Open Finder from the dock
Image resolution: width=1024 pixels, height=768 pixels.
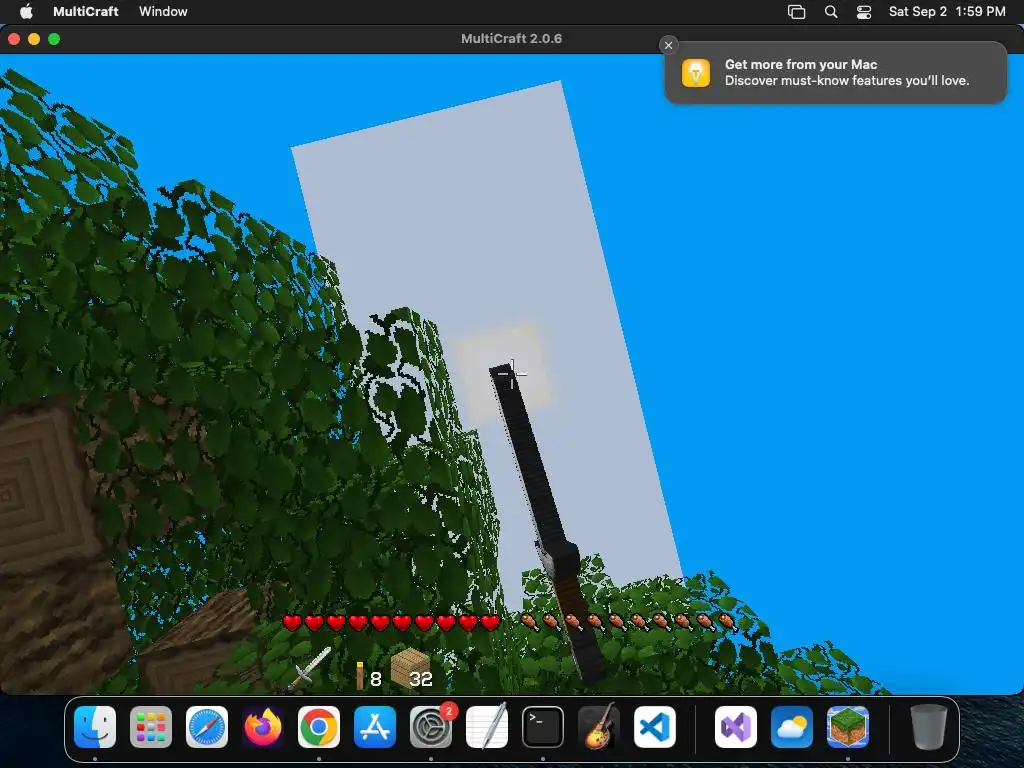pyautogui.click(x=95, y=727)
